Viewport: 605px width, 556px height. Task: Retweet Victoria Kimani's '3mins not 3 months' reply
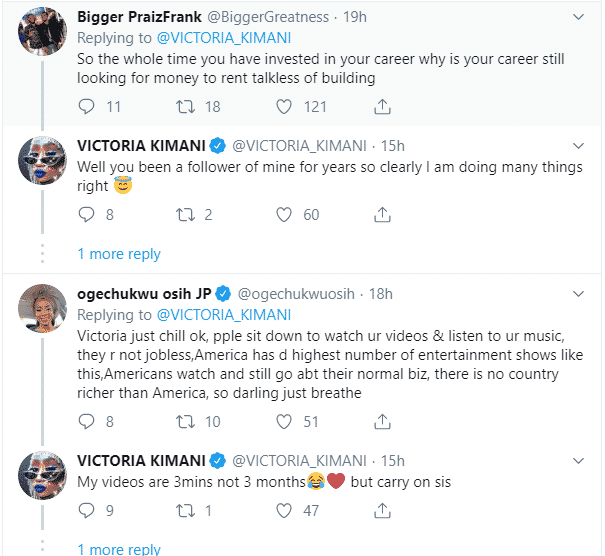coord(185,510)
